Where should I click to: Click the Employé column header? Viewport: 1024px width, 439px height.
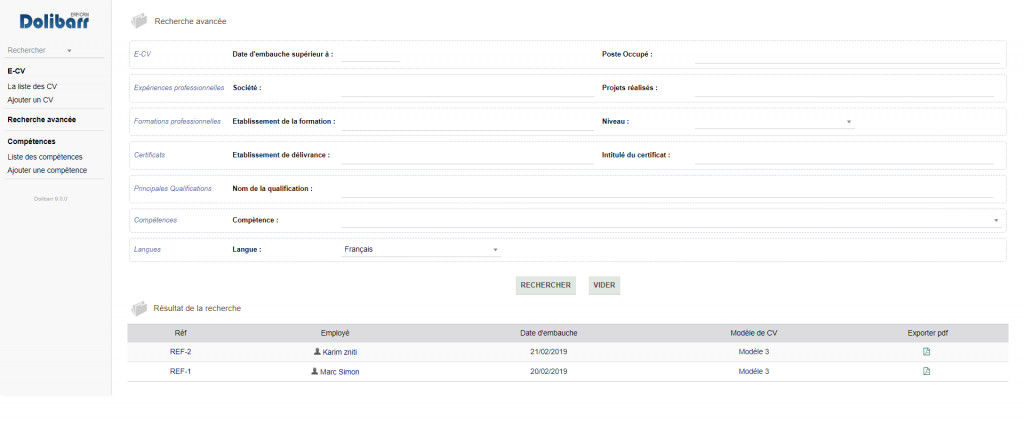(335, 333)
